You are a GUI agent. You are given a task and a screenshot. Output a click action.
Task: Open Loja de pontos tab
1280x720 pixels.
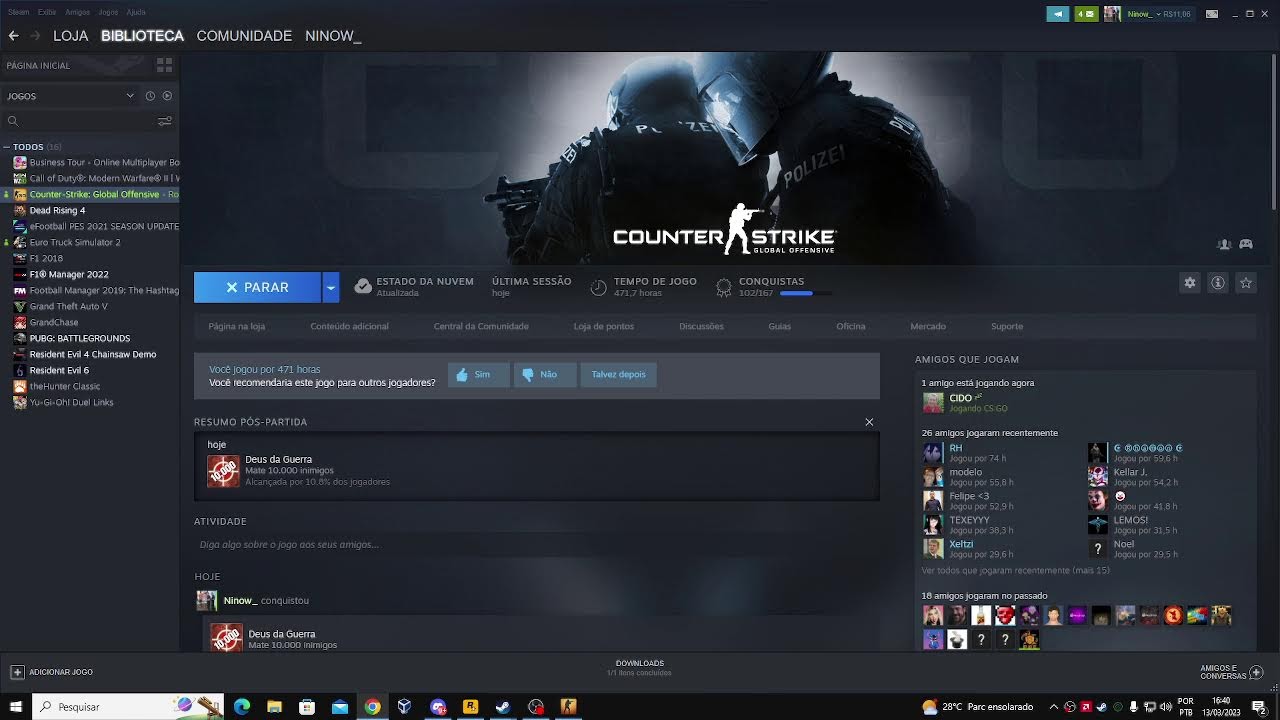pyautogui.click(x=603, y=326)
